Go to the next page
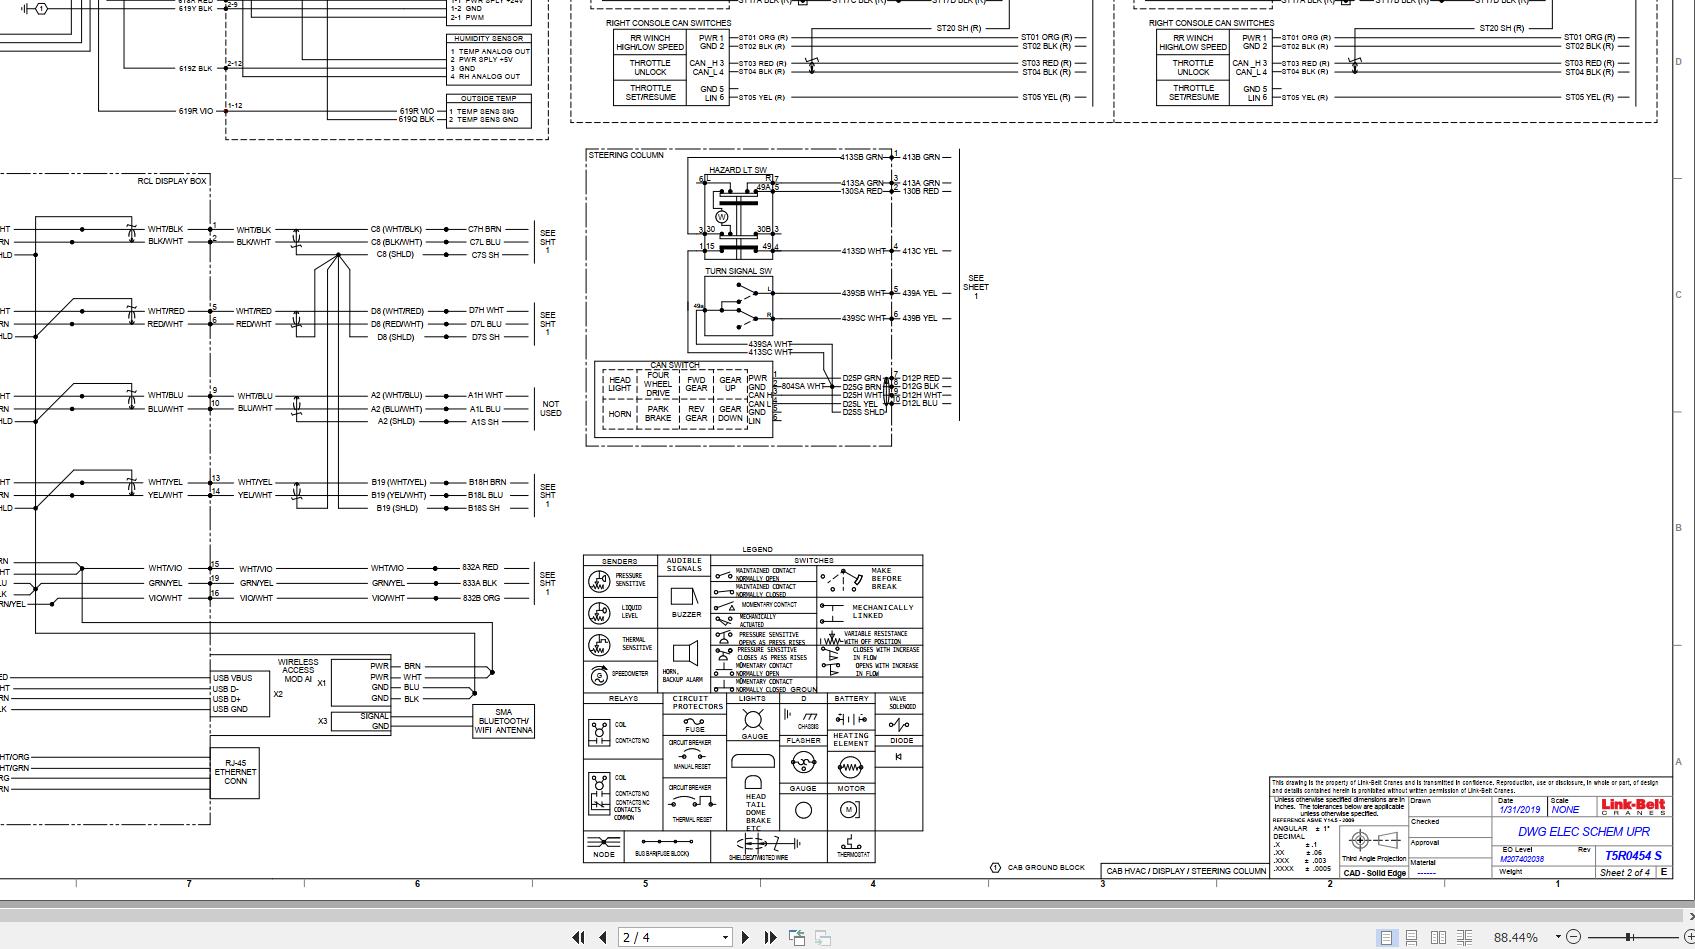Image resolution: width=1695 pixels, height=949 pixels. [746, 937]
